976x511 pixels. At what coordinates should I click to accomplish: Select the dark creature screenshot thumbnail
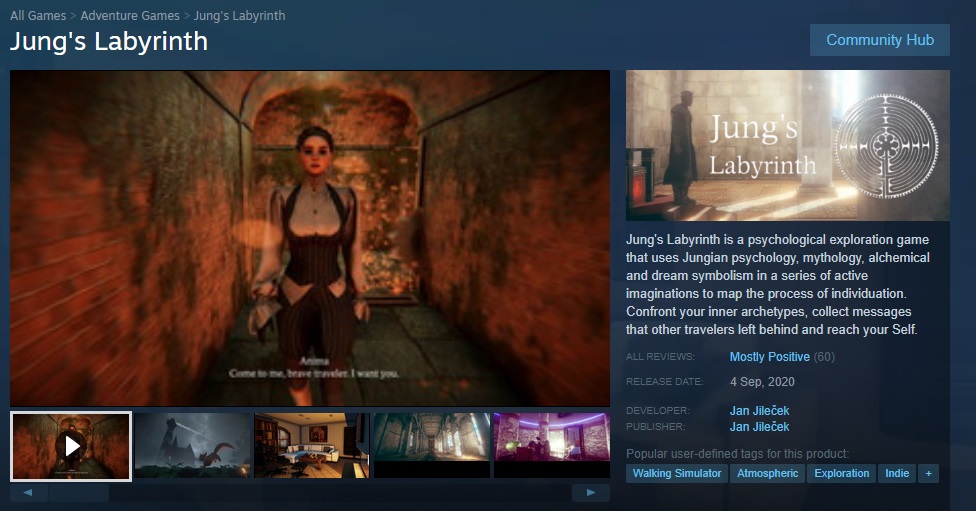(192, 446)
